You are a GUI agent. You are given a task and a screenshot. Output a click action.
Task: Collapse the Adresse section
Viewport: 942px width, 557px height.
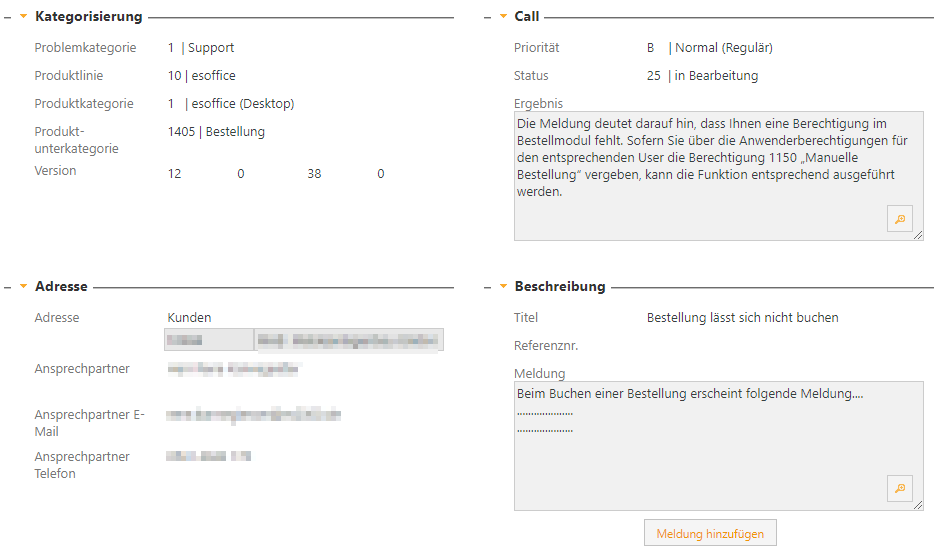click(x=23, y=287)
